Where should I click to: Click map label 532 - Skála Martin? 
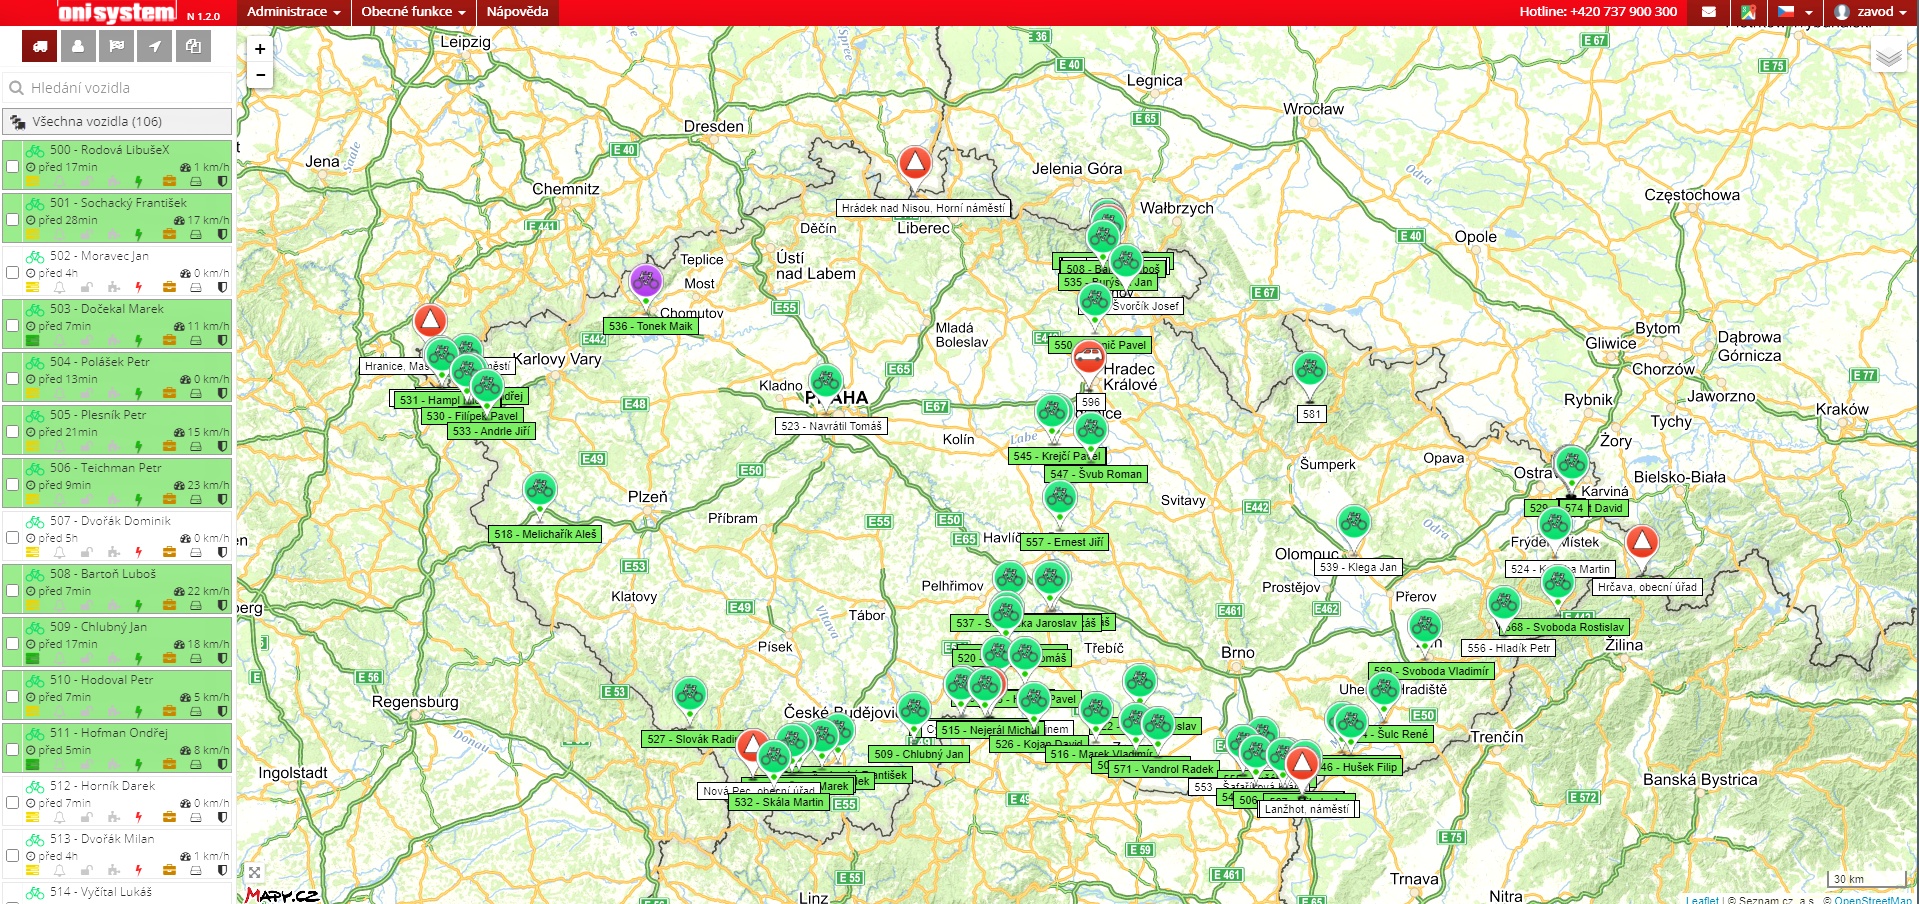point(779,802)
